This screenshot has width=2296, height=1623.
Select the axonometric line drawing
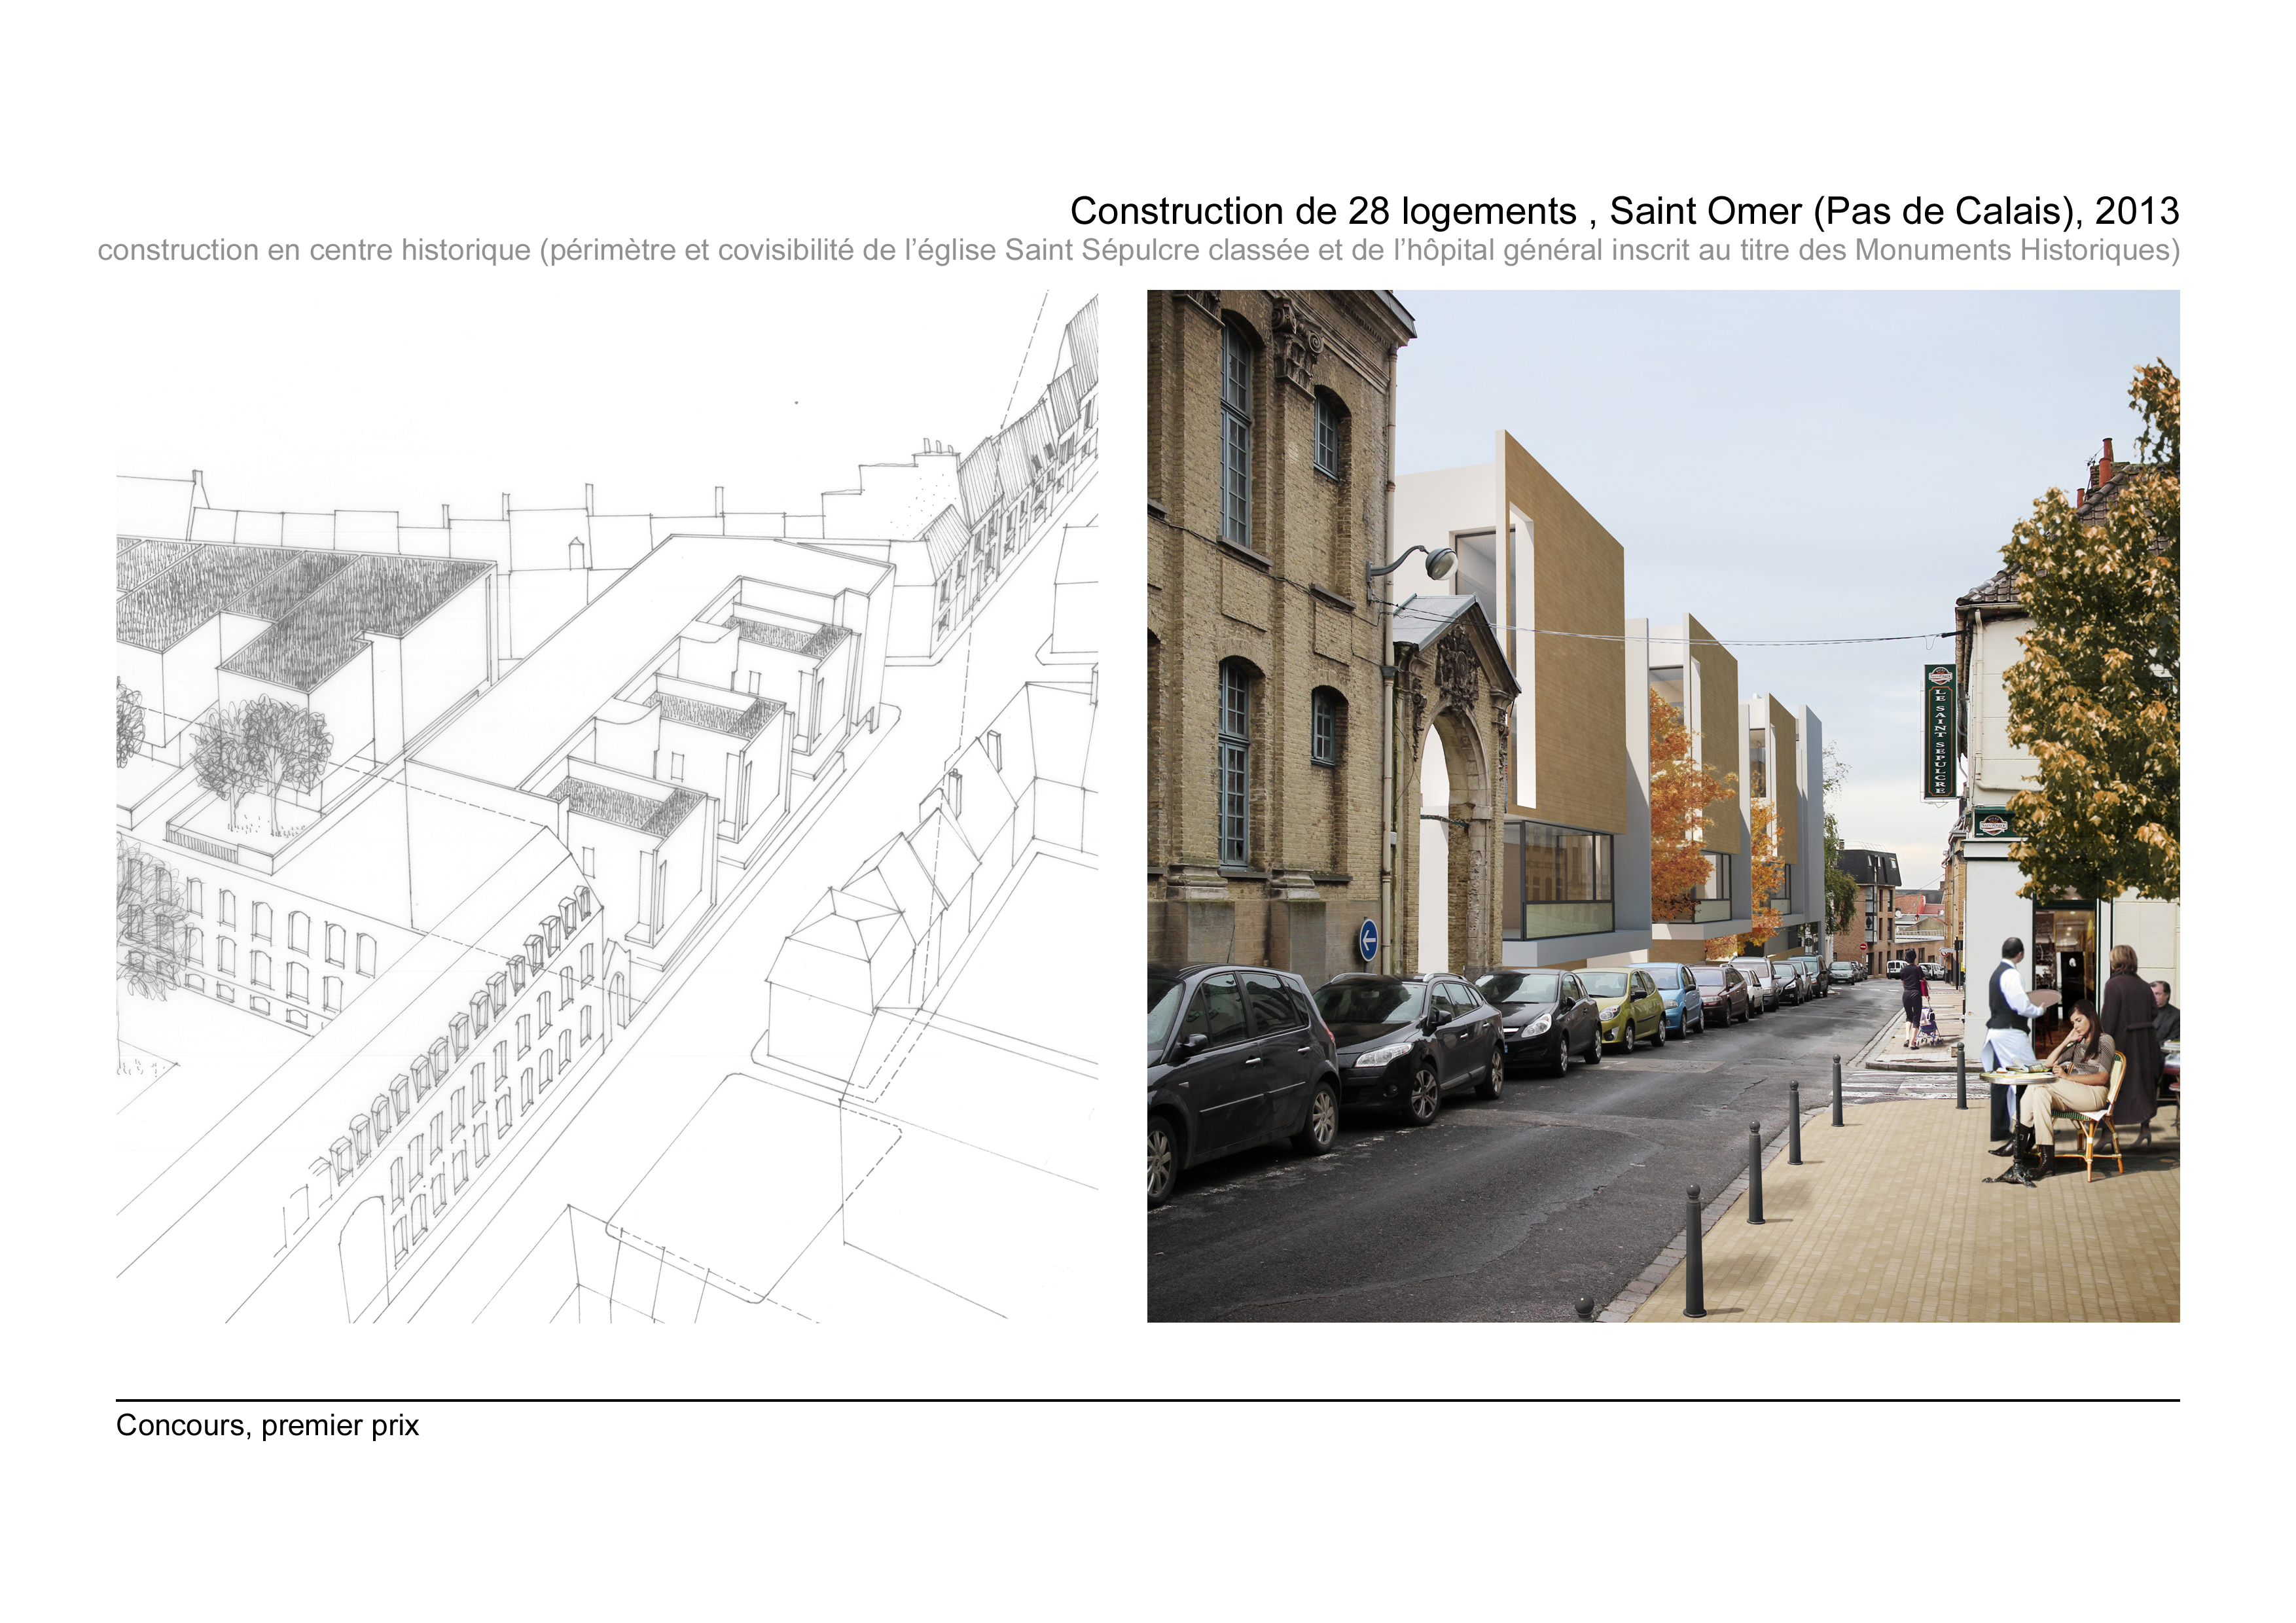[607, 806]
